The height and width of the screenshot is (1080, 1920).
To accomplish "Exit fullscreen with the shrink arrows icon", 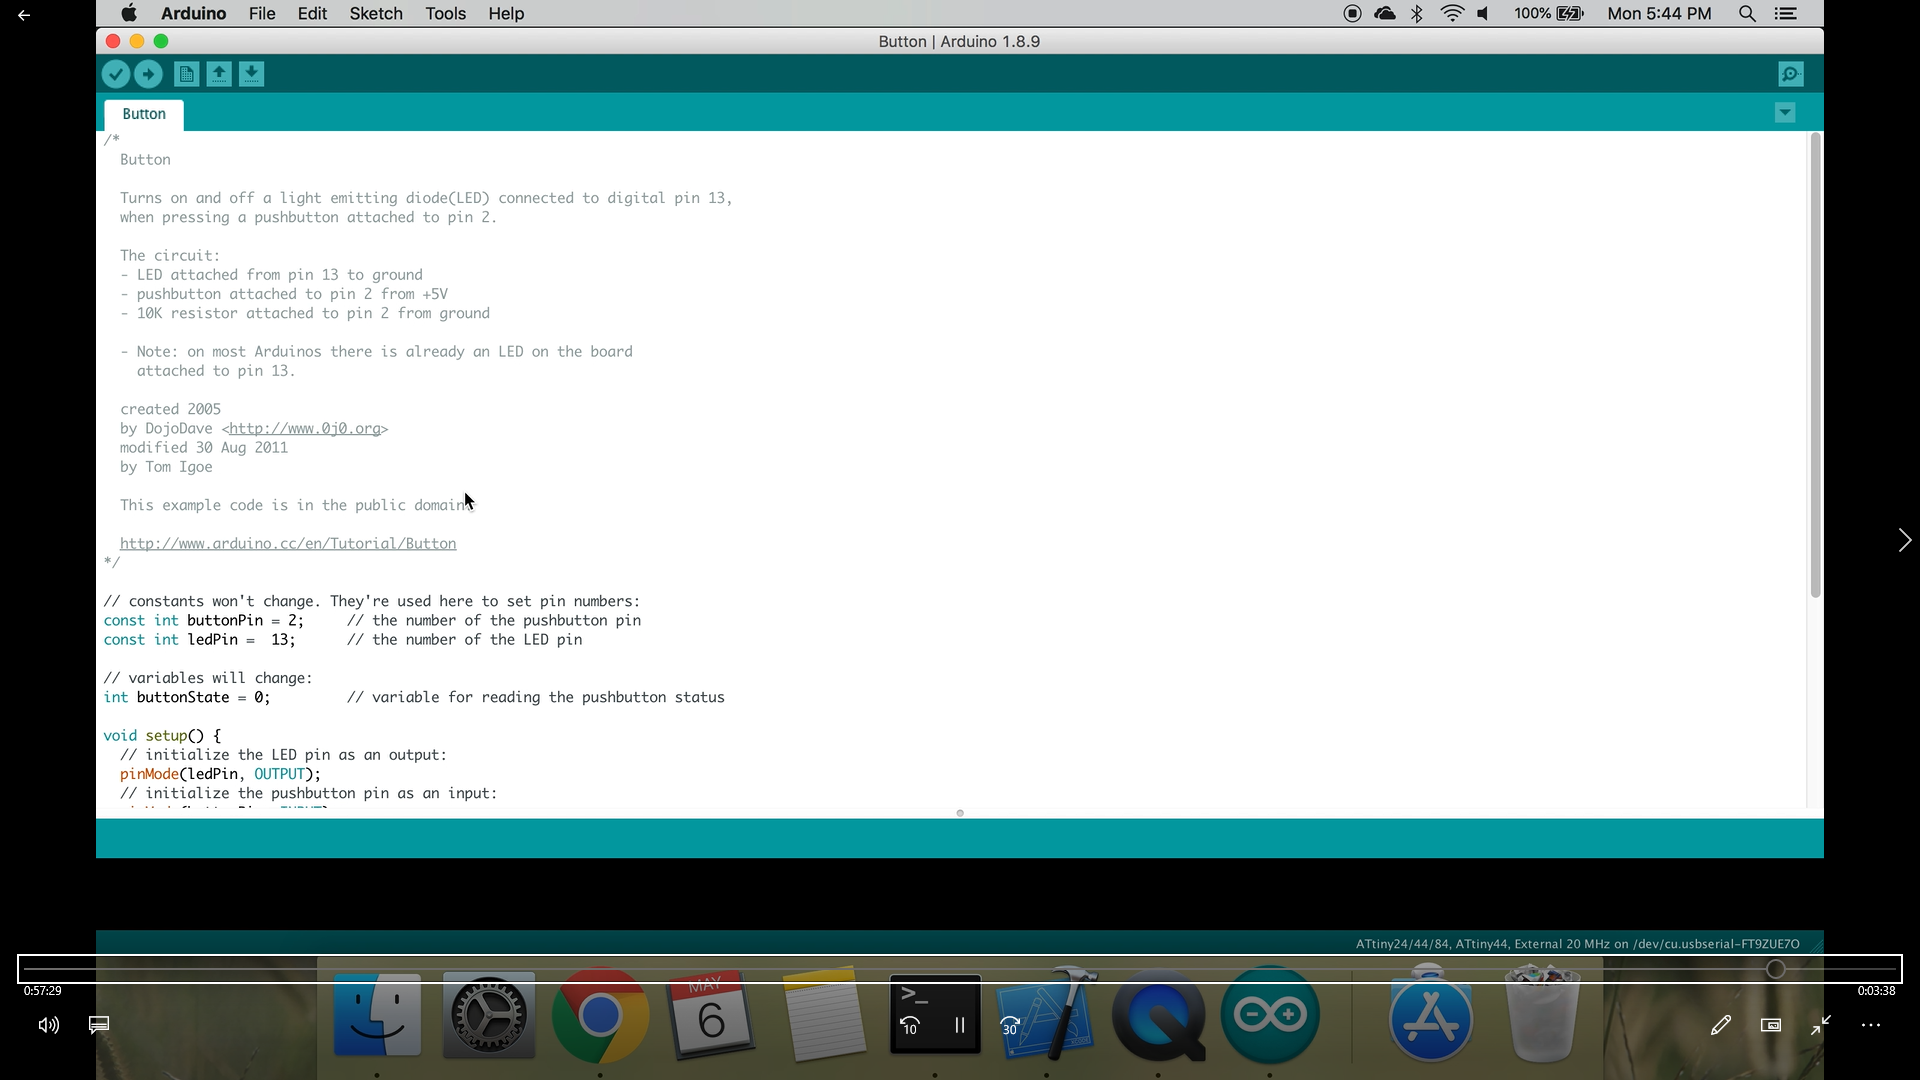I will click(1821, 1025).
